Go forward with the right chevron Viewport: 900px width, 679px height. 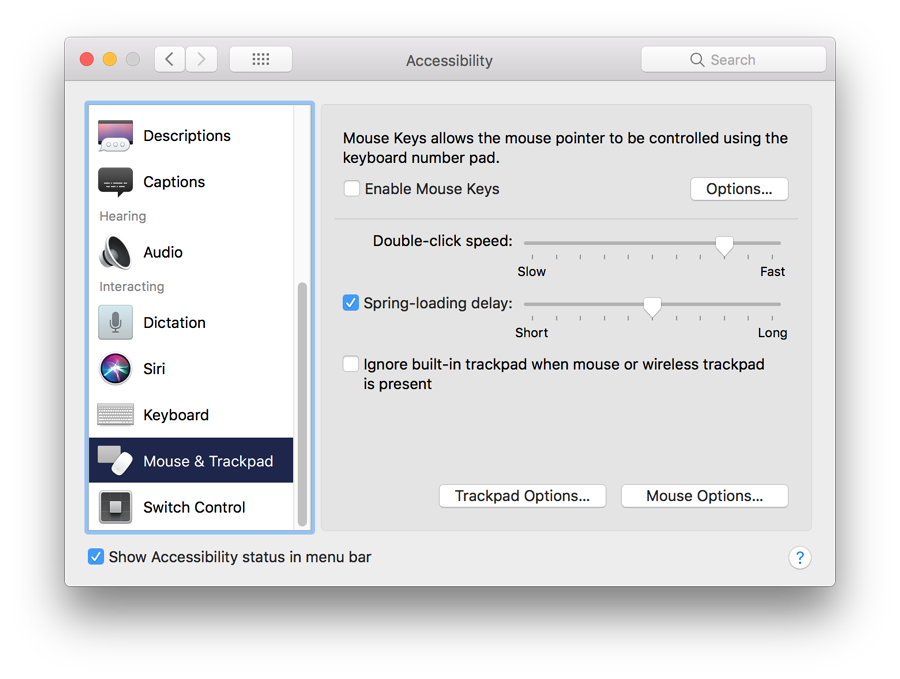pos(201,59)
